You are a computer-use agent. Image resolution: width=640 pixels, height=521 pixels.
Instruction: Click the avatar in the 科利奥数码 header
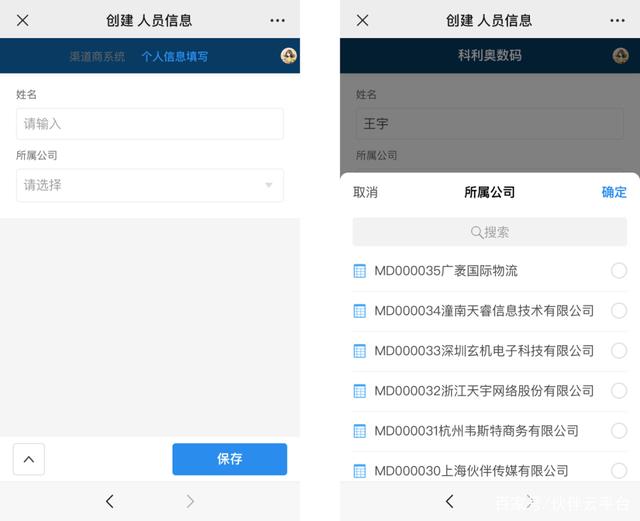tap(621, 56)
